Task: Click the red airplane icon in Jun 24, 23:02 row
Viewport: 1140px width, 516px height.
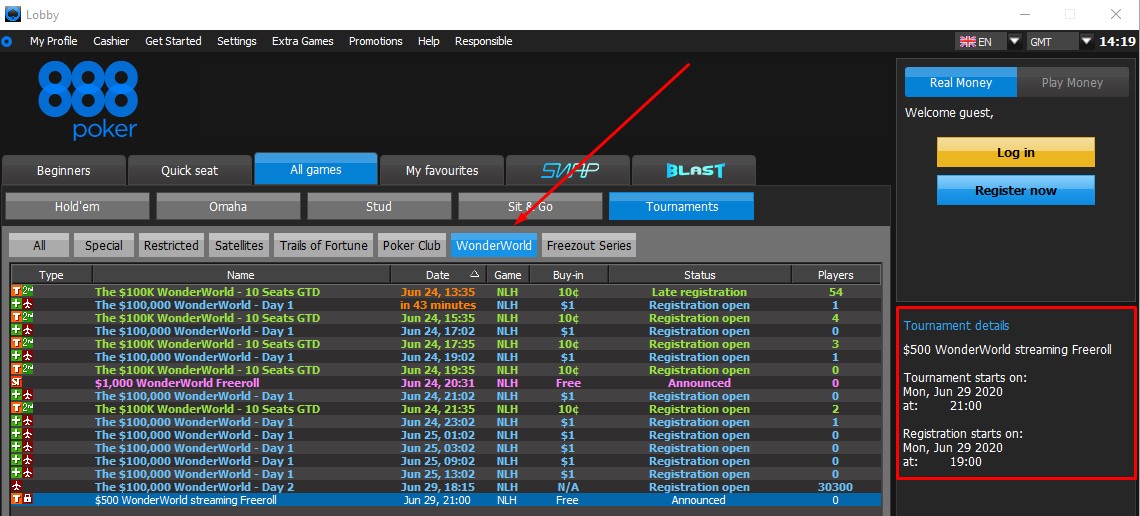Action: point(28,422)
